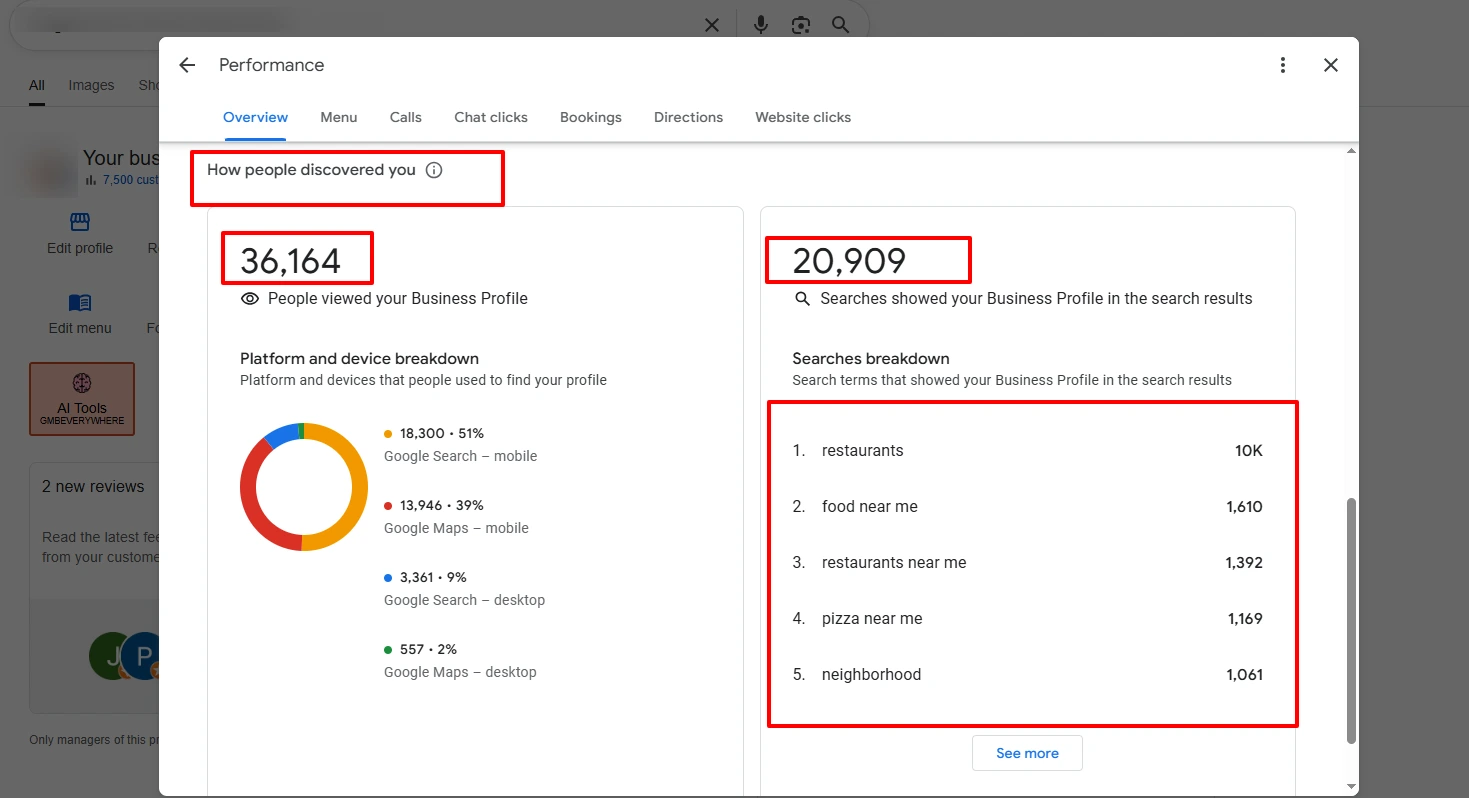Select the Calls tab

click(x=406, y=117)
